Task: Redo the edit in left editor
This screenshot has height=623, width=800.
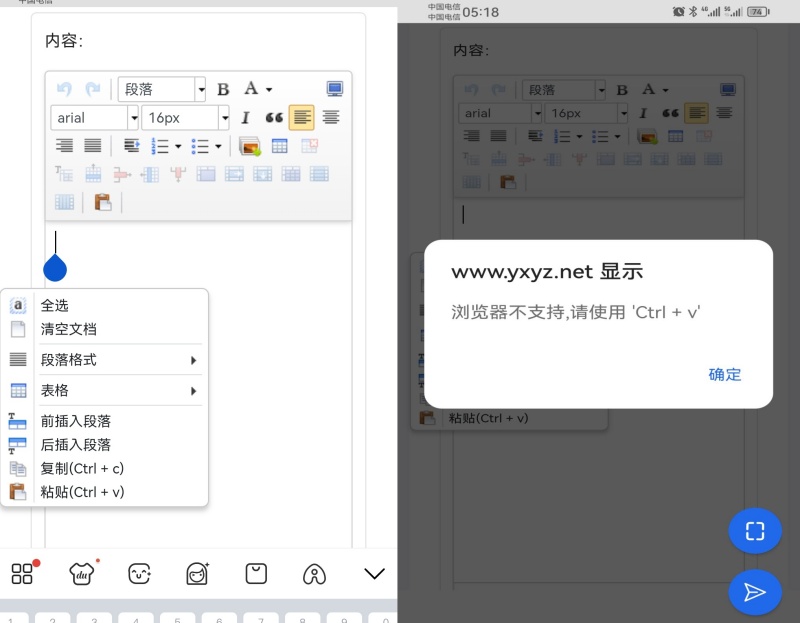Action: coord(93,89)
